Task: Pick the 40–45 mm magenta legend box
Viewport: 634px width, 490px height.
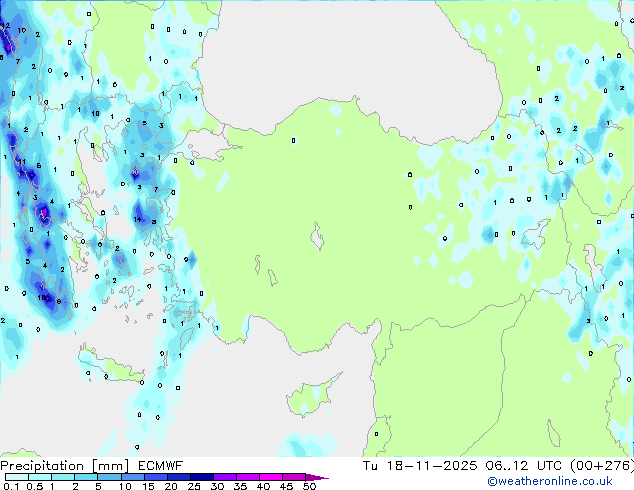Action: point(271,477)
